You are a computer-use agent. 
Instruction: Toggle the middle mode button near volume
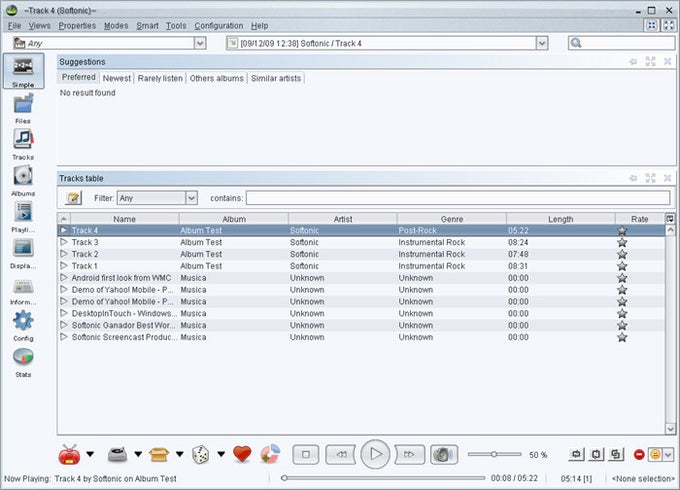click(x=596, y=454)
